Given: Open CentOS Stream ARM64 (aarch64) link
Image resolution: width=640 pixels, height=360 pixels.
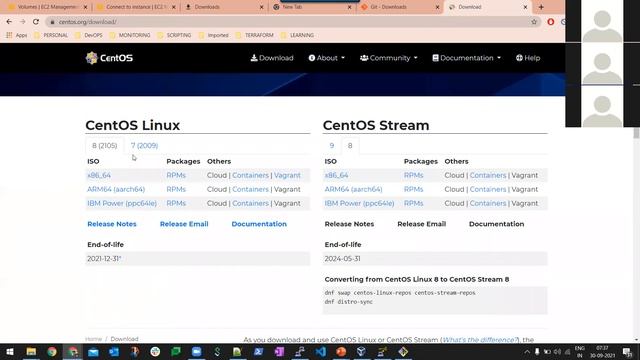Looking at the screenshot, I should 353,189.
